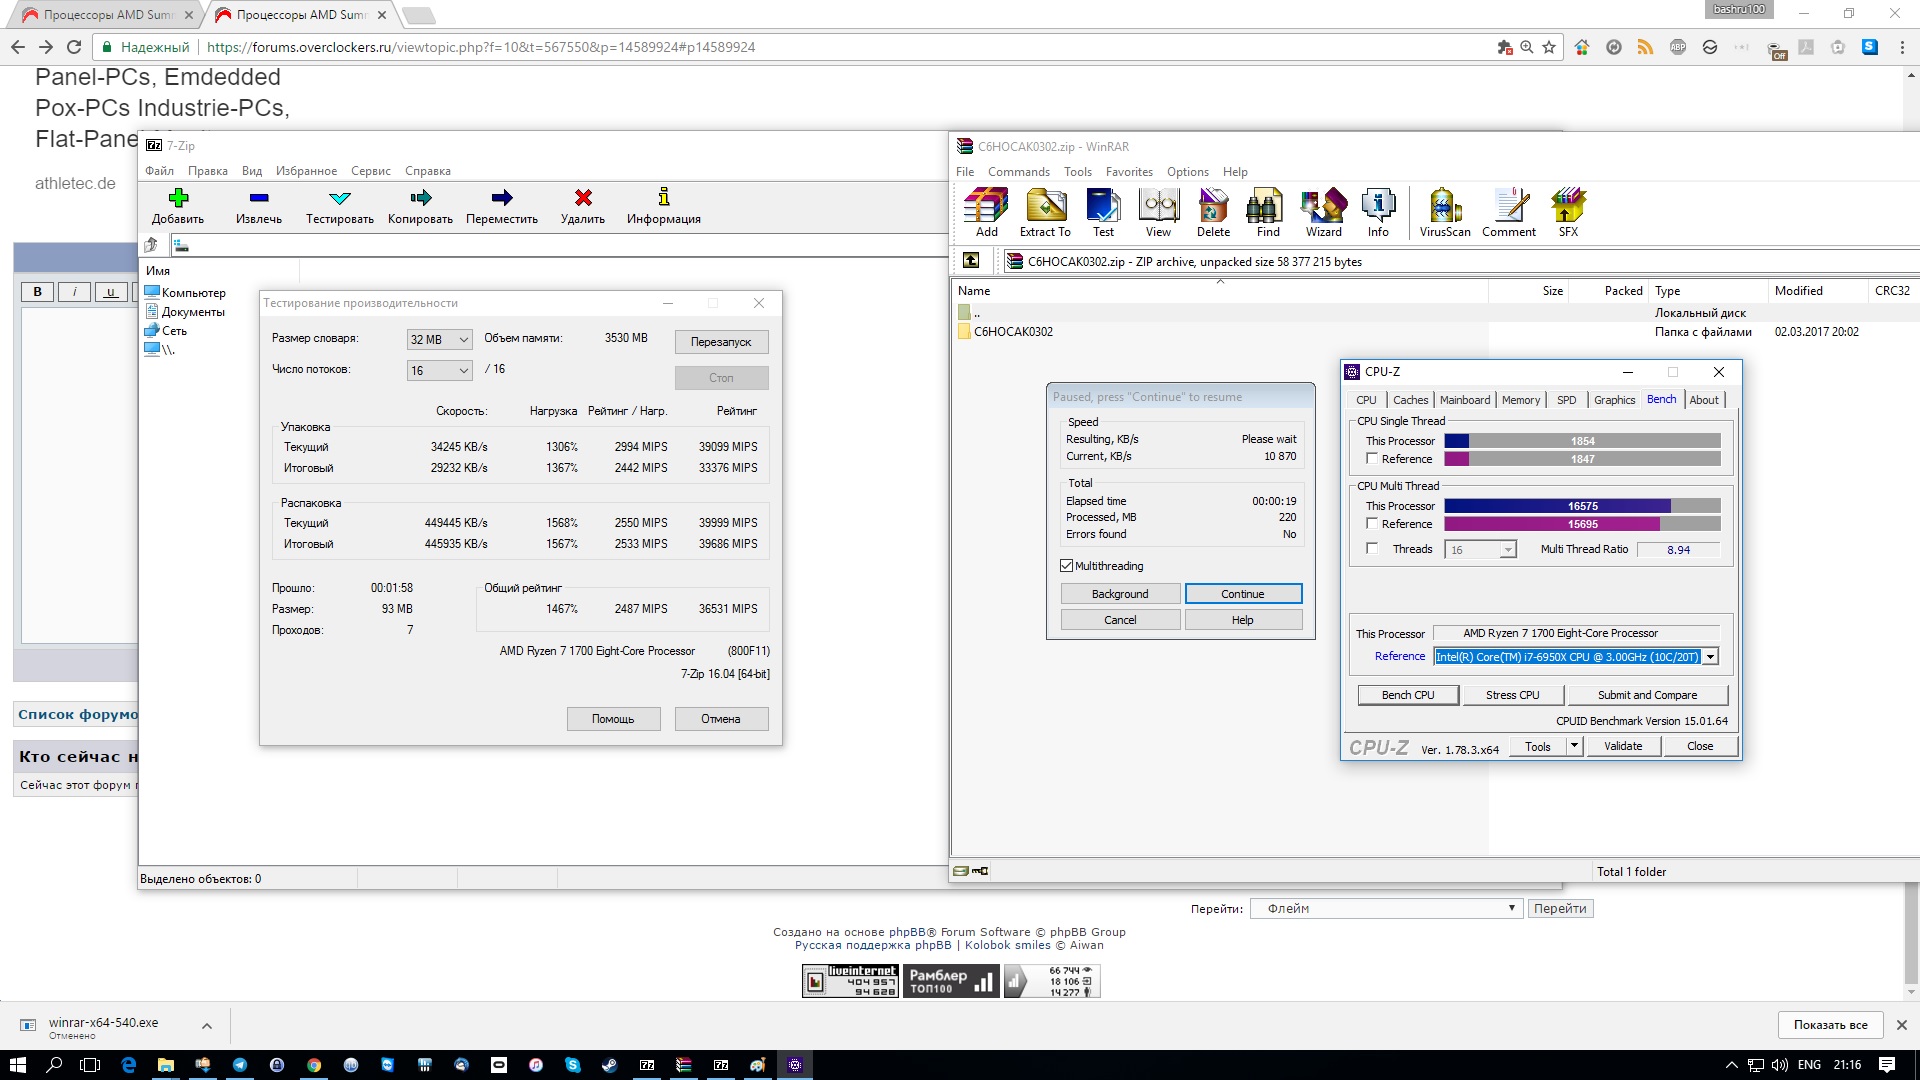This screenshot has width=1920, height=1080.
Task: Click WinRAR VirusScan toolbar icon
Action: (1444, 206)
